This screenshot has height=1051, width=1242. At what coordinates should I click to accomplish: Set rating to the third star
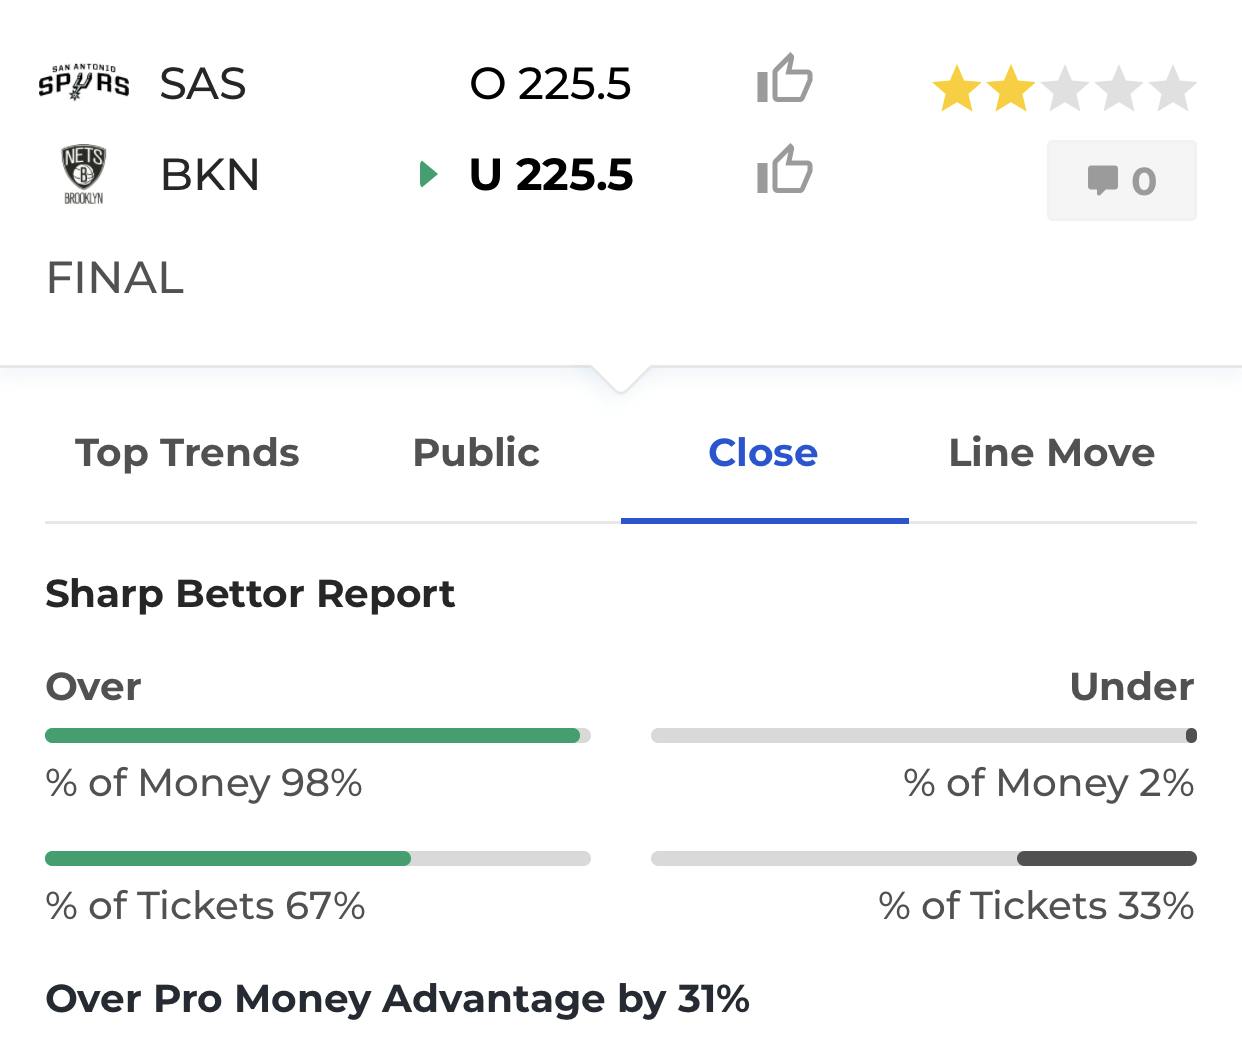1065,89
